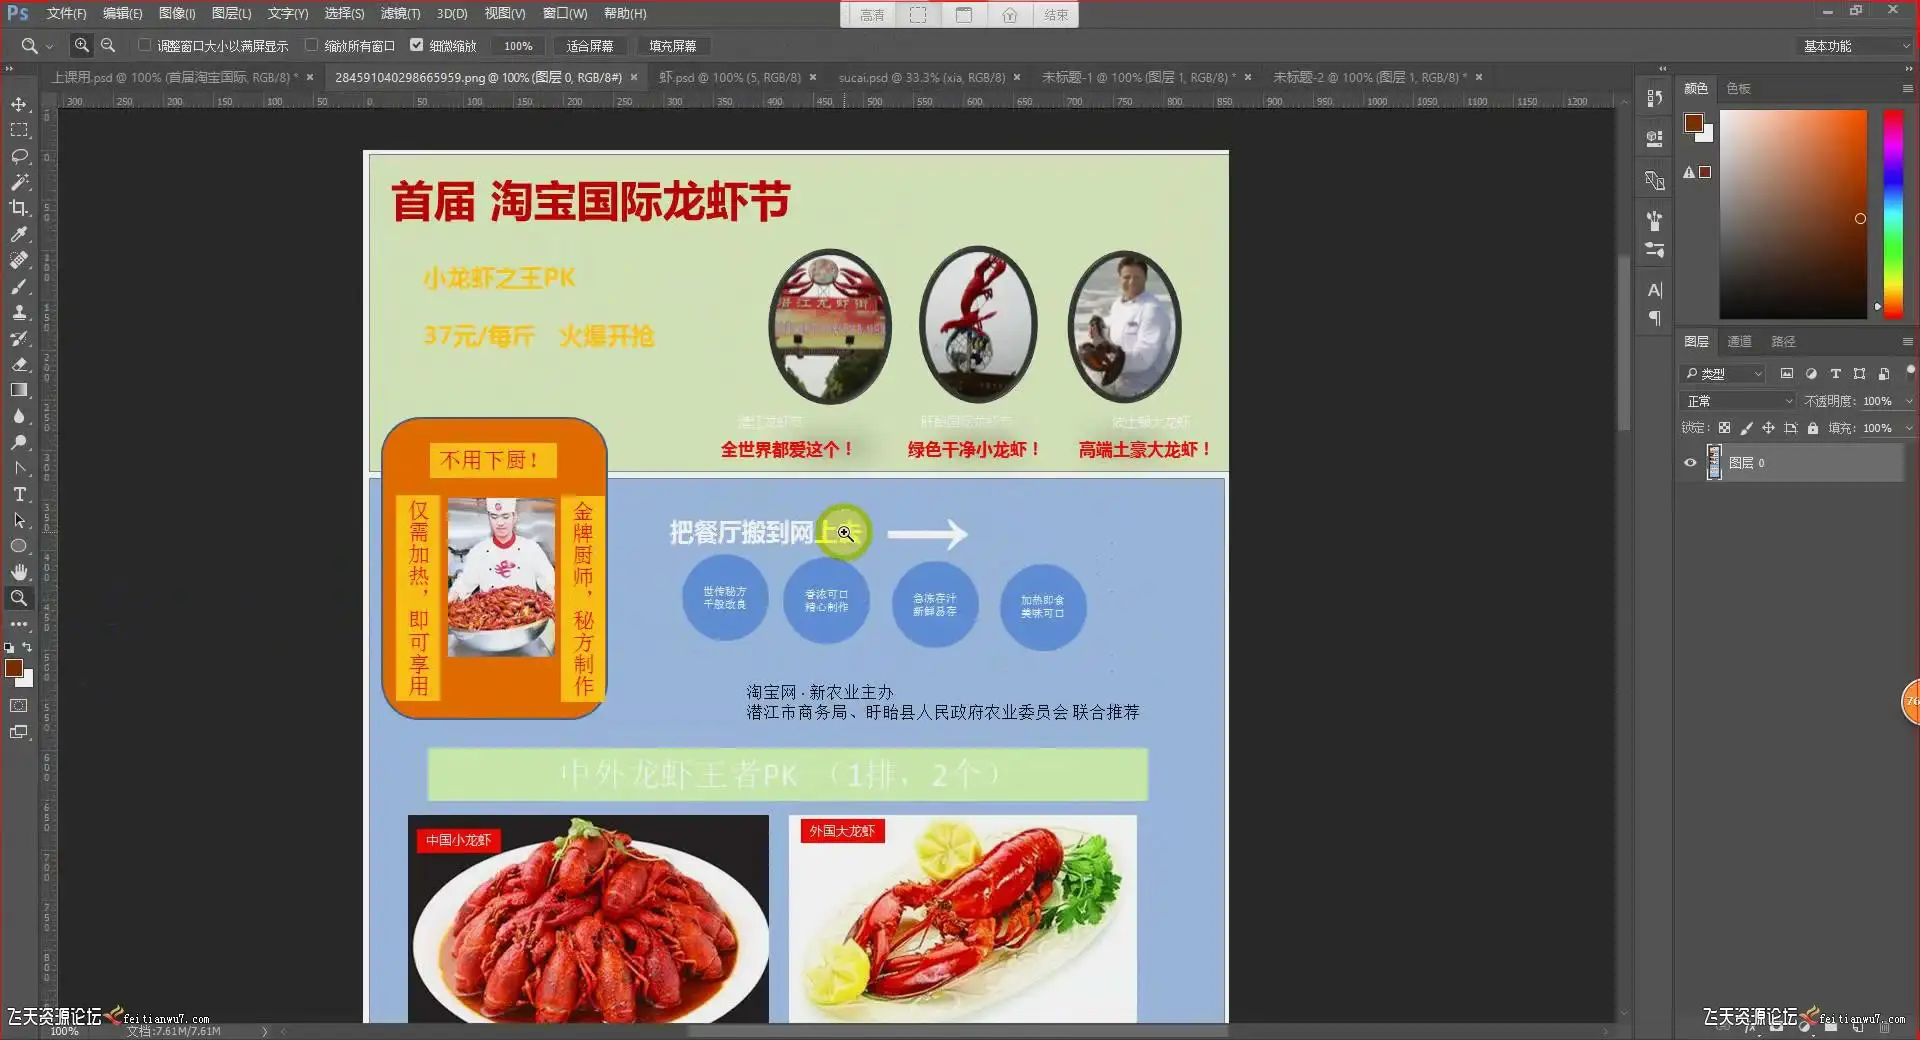This screenshot has height=1040, width=1920.
Task: Toggle lock all padlock icon
Action: (x=1812, y=428)
